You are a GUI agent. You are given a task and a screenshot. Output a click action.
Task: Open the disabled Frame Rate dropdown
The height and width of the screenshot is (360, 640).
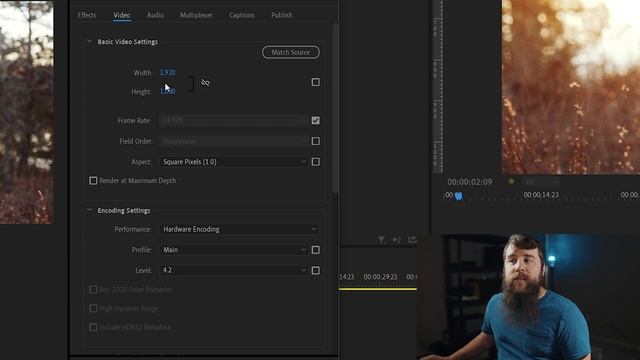click(234, 120)
